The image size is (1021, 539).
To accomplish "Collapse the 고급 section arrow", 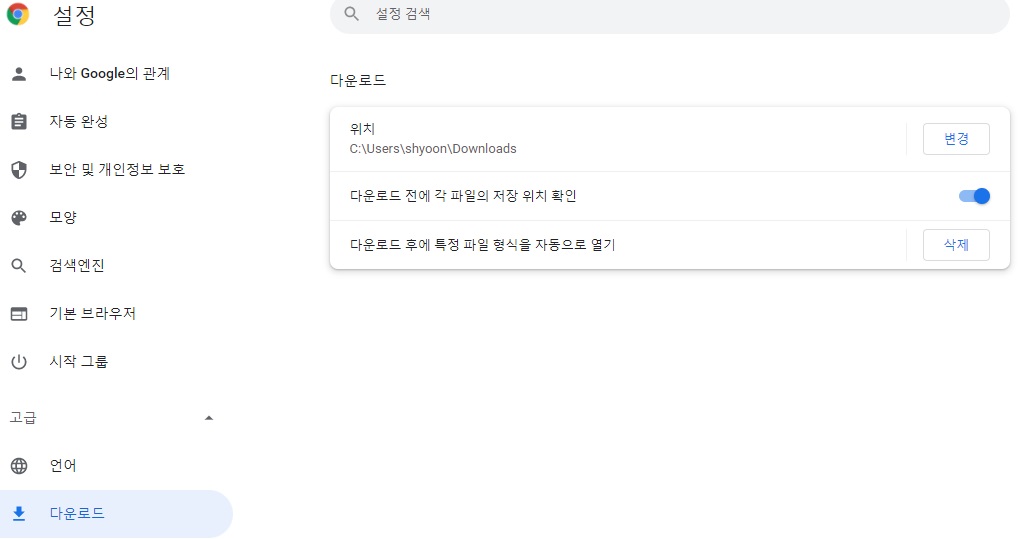I will point(208,418).
